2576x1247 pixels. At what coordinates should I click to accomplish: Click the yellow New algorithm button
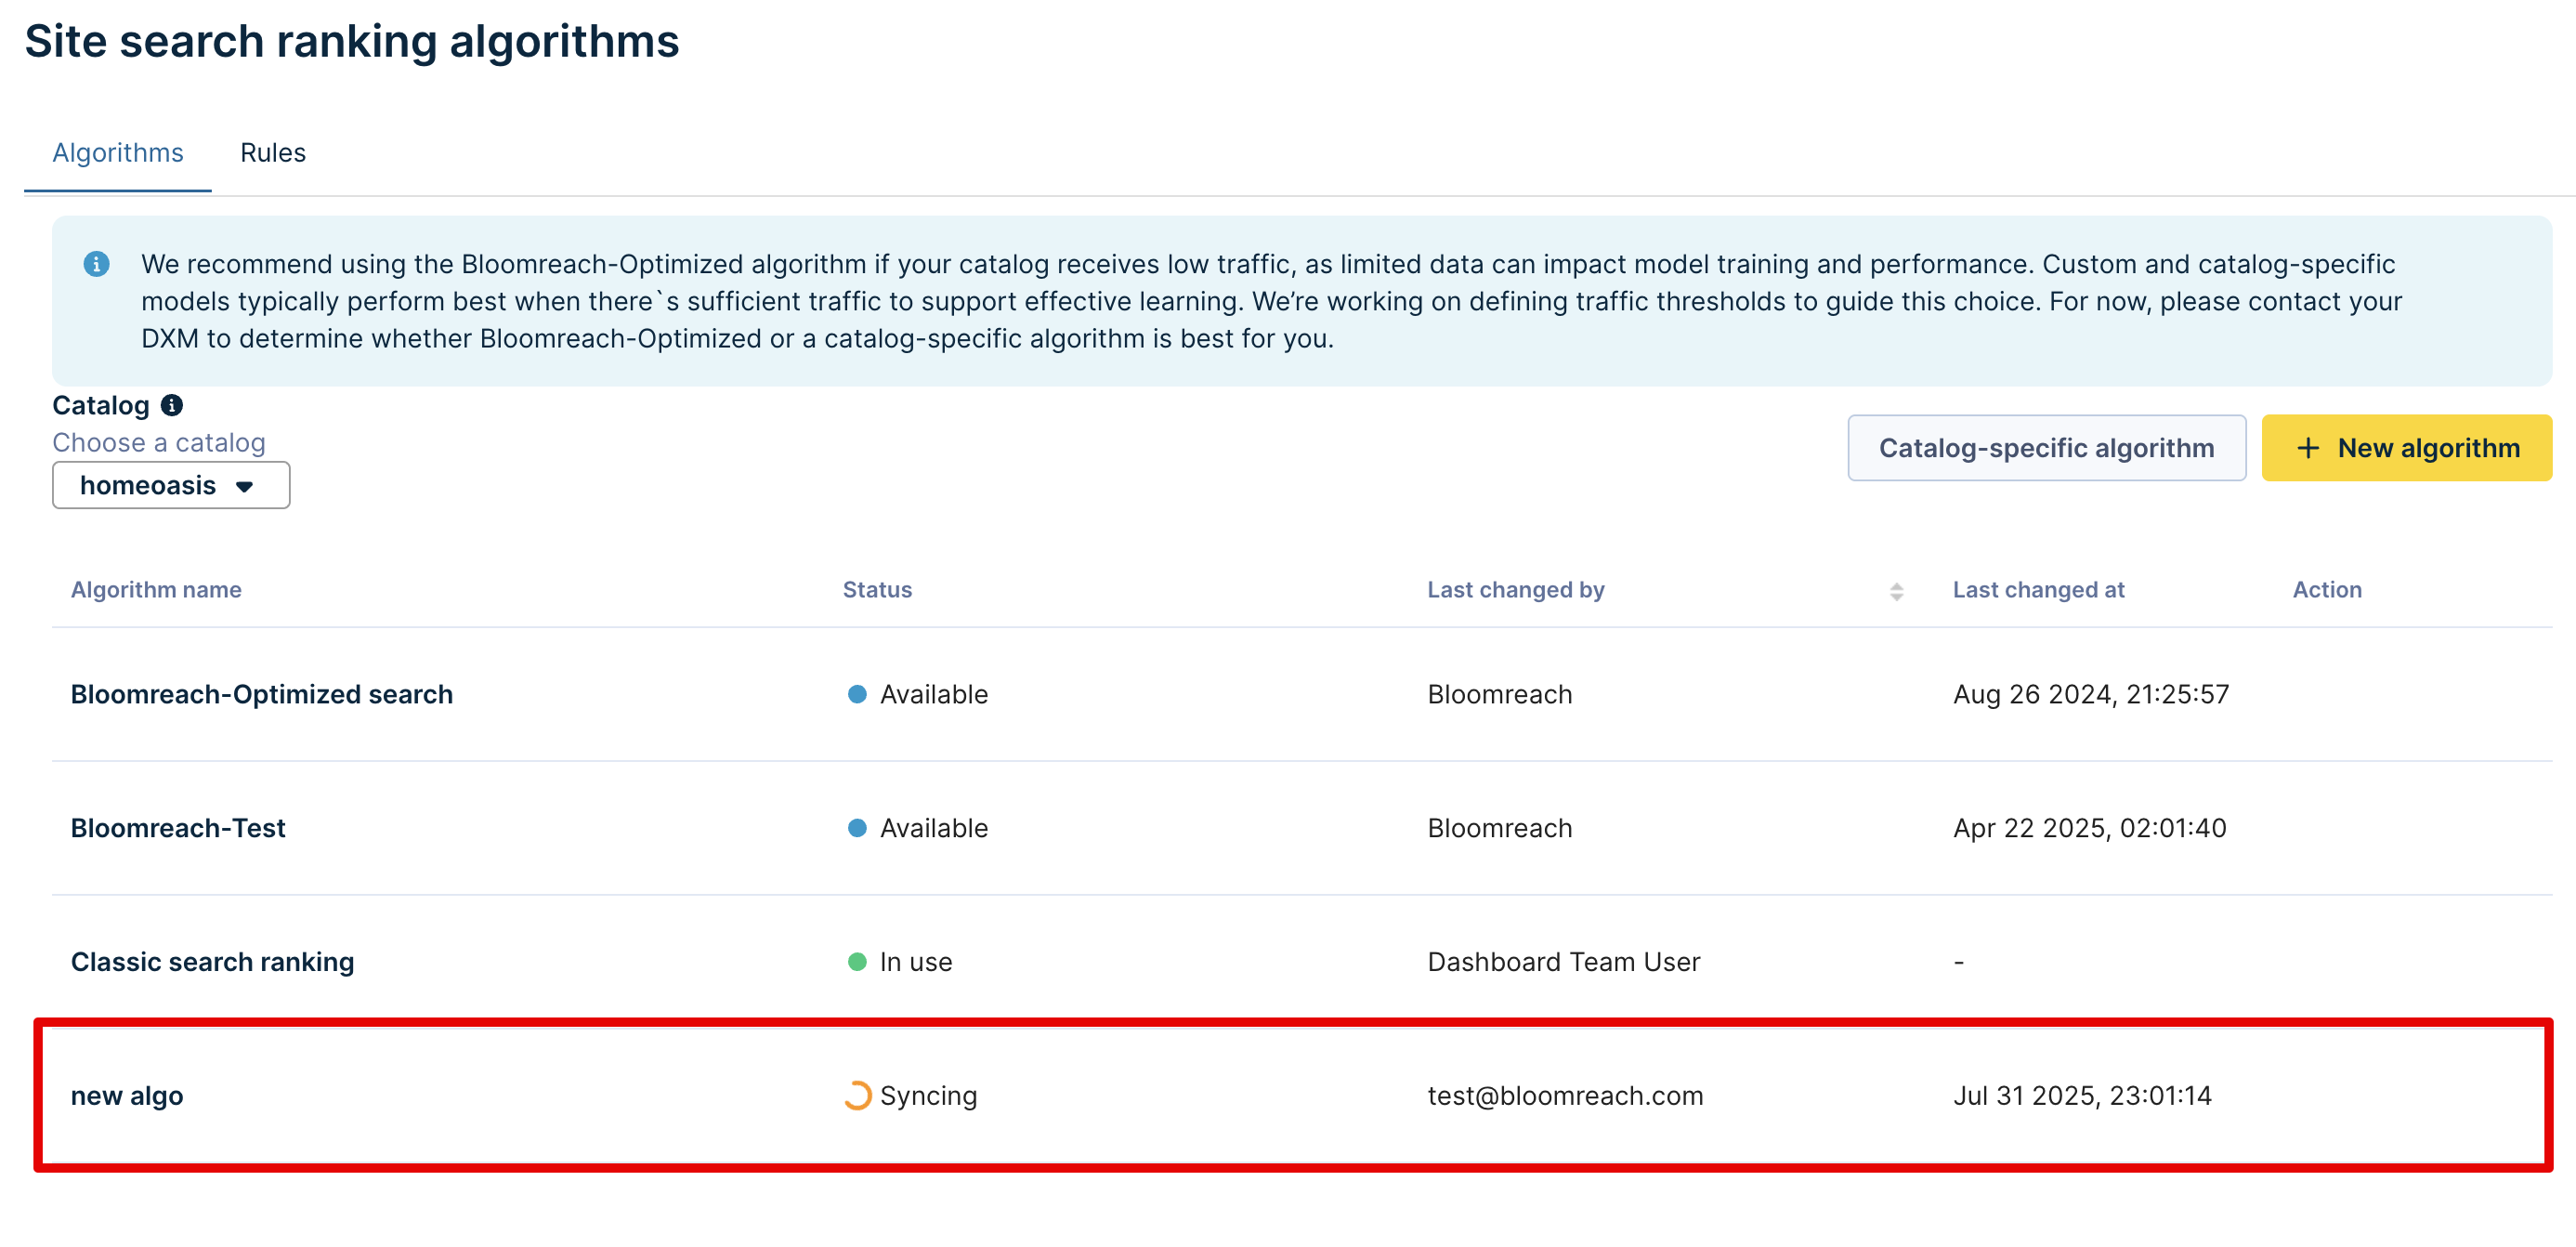coord(2407,448)
